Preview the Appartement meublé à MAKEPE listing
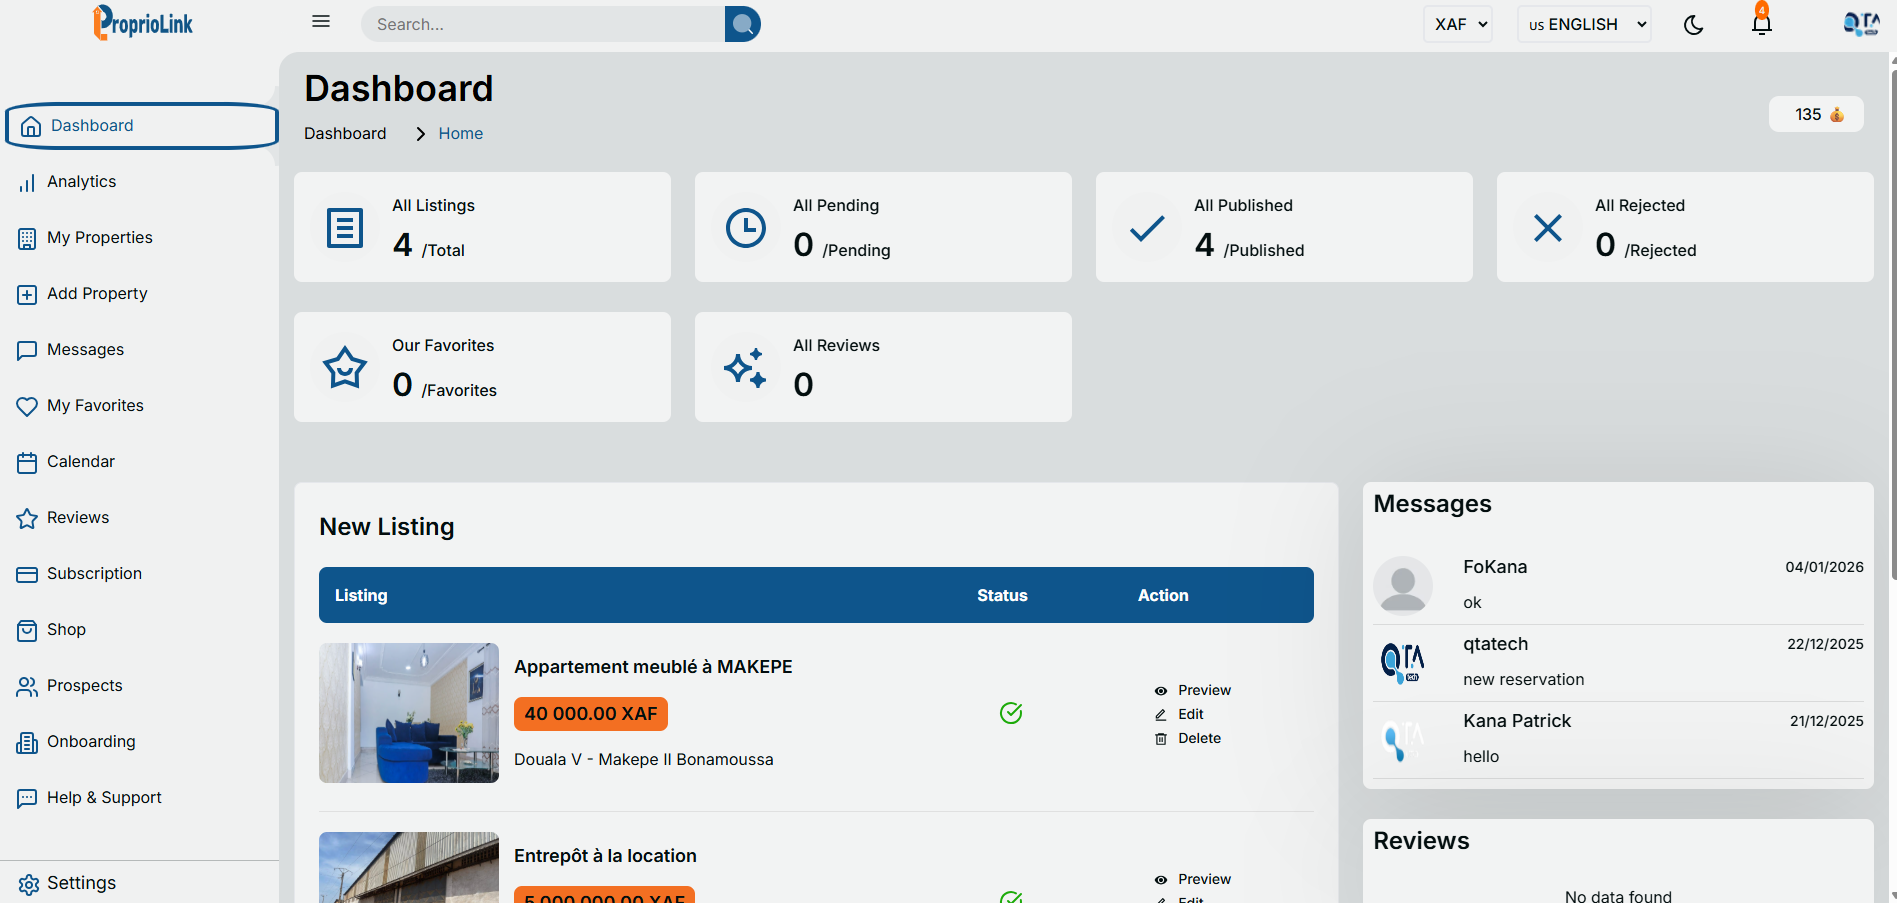 (1203, 690)
